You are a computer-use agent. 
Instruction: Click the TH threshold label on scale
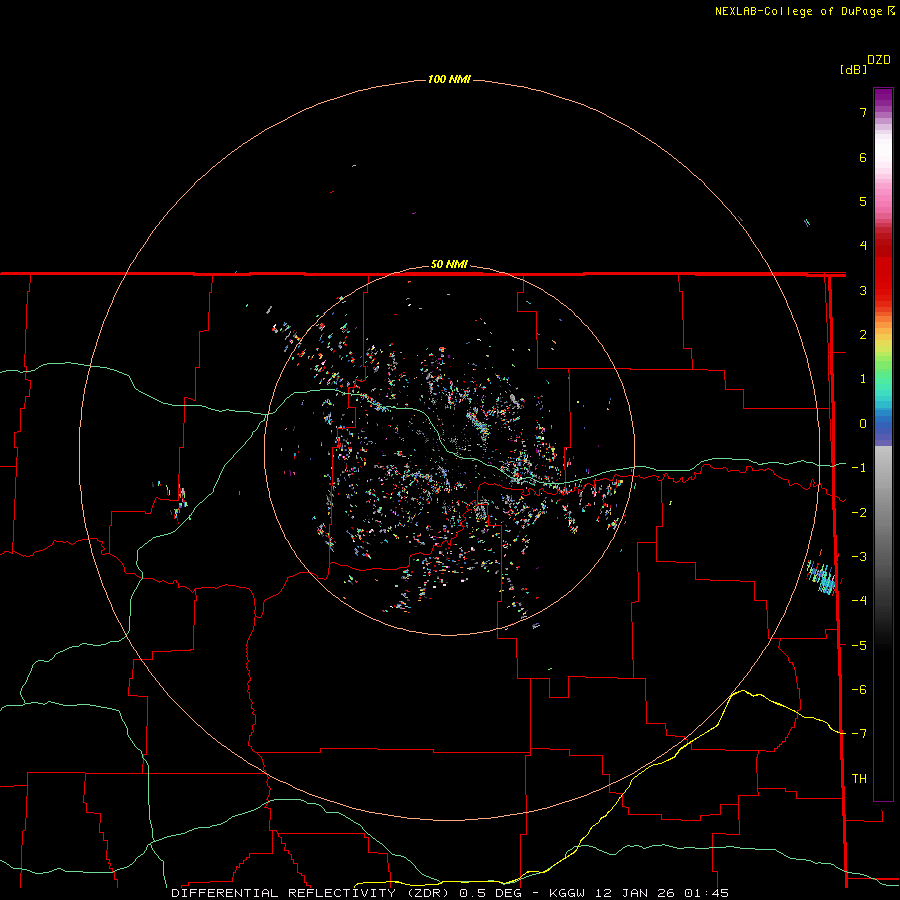859,779
